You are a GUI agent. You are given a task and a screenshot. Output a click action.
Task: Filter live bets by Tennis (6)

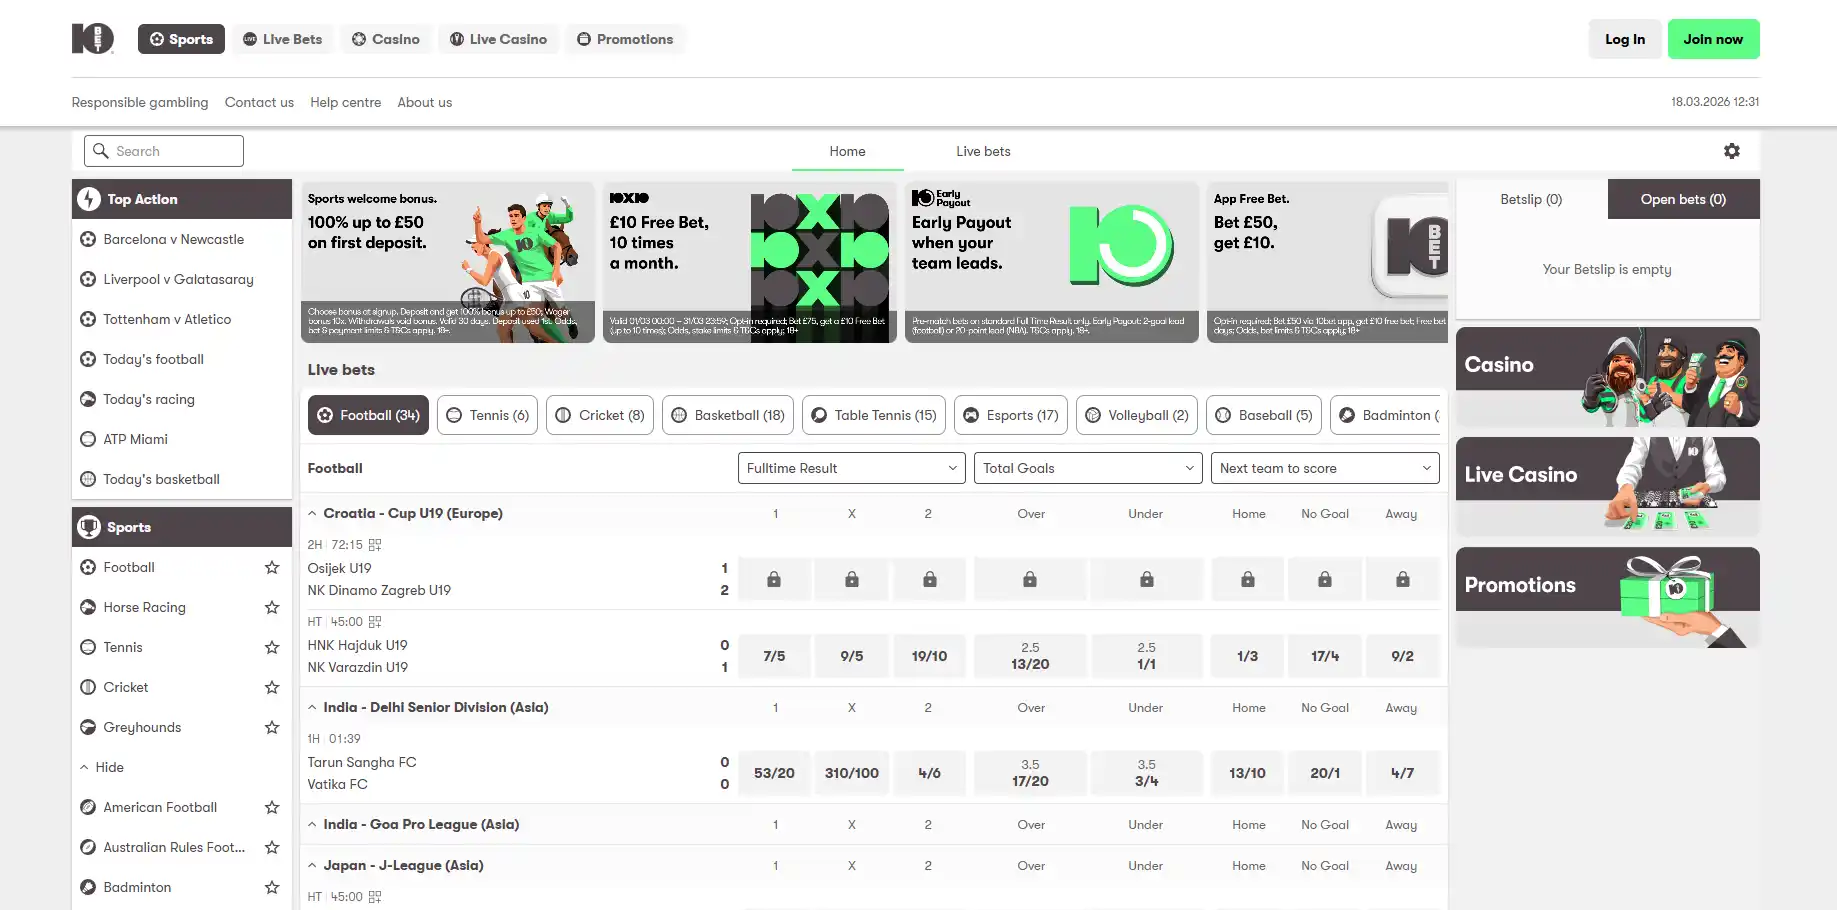[487, 415]
